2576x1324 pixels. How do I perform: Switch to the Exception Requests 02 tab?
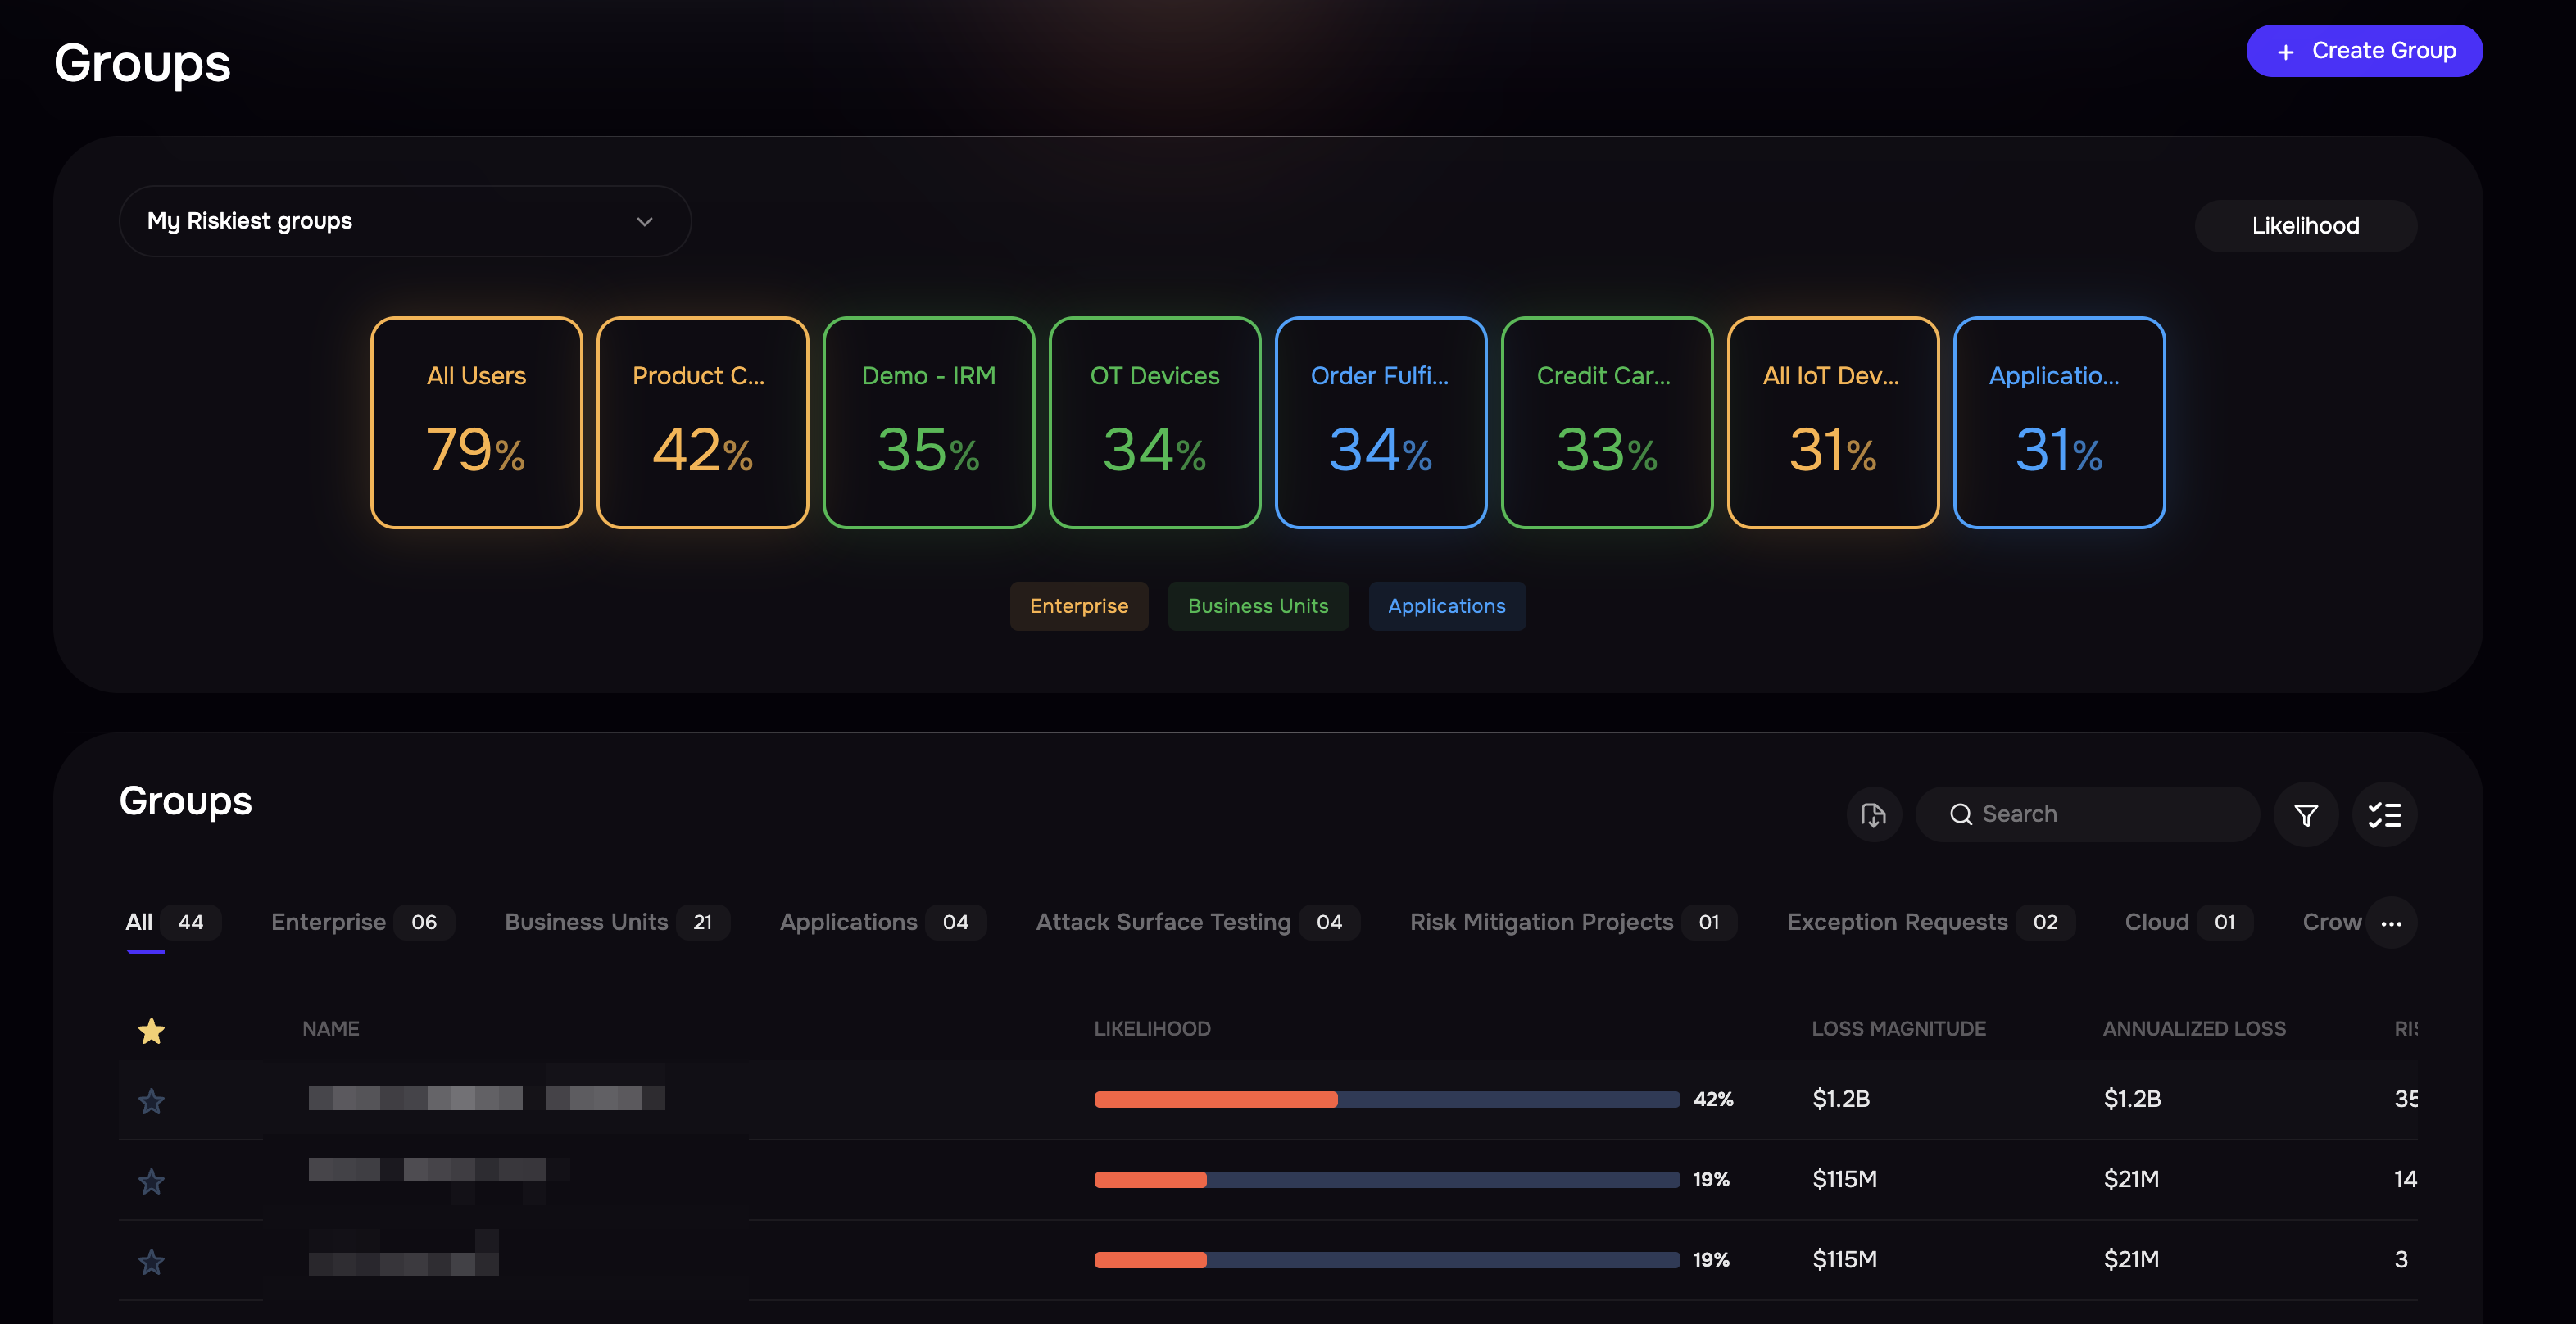click(x=1930, y=922)
